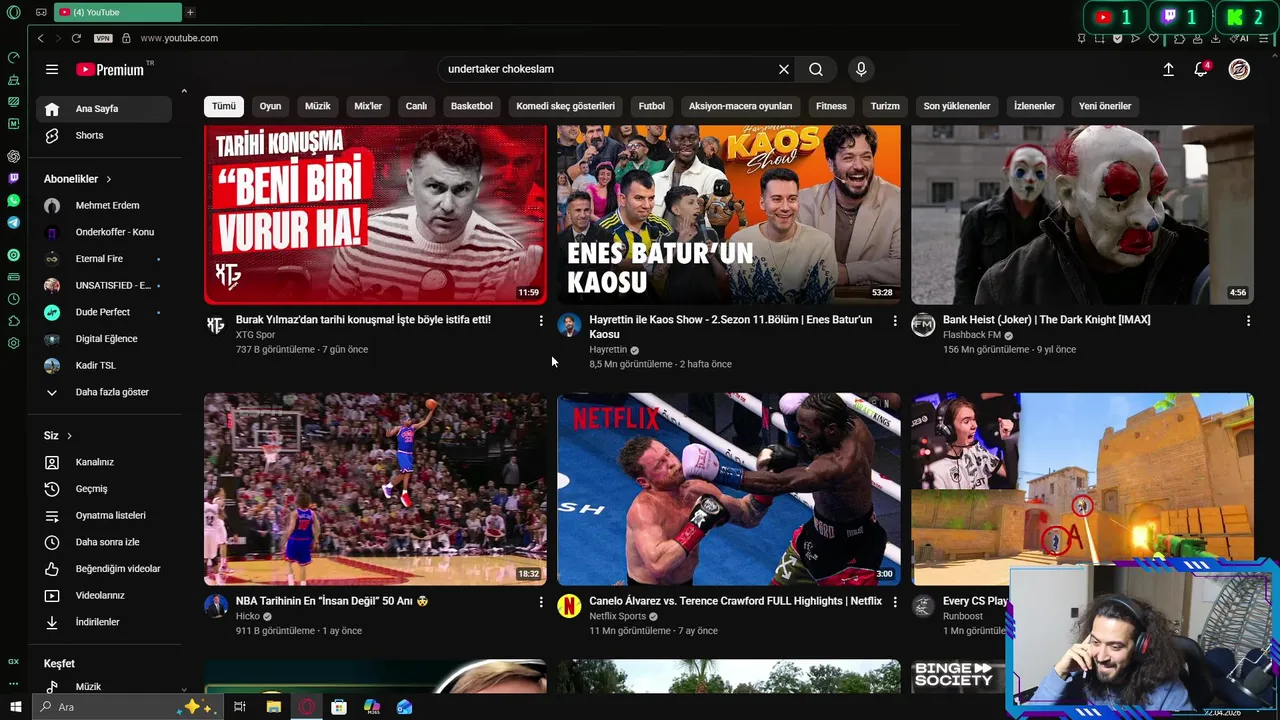Image resolution: width=1280 pixels, height=720 pixels.
Task: Select Yeni öneriler filter chip
Action: (1105, 106)
